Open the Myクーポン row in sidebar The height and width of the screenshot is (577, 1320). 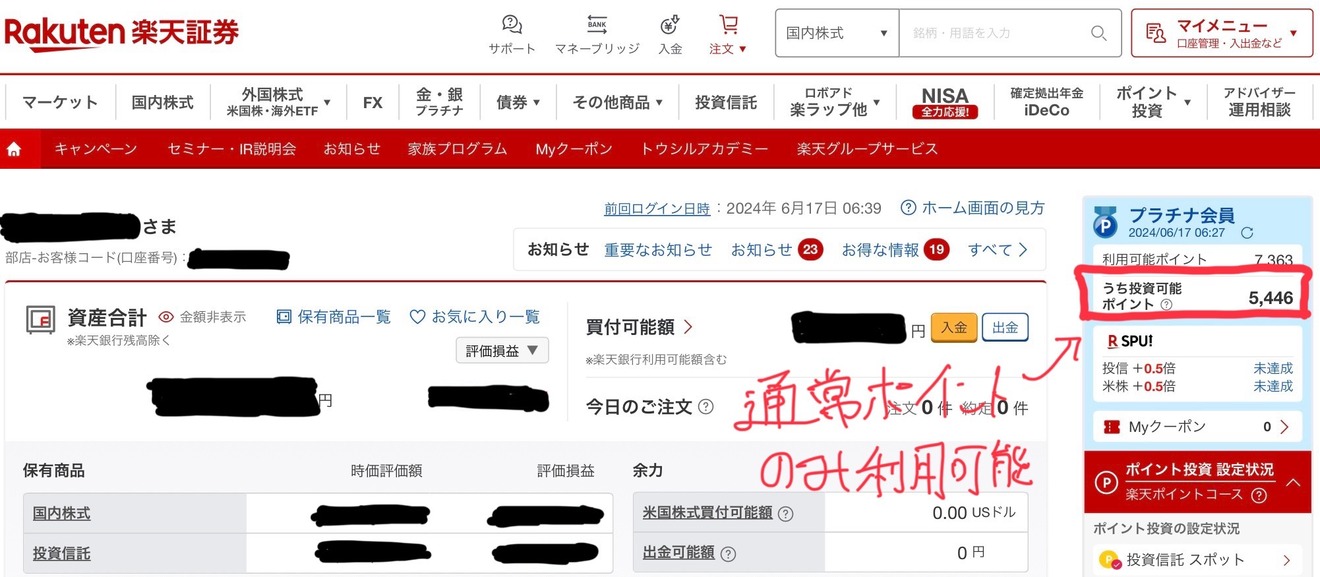(x=1197, y=427)
